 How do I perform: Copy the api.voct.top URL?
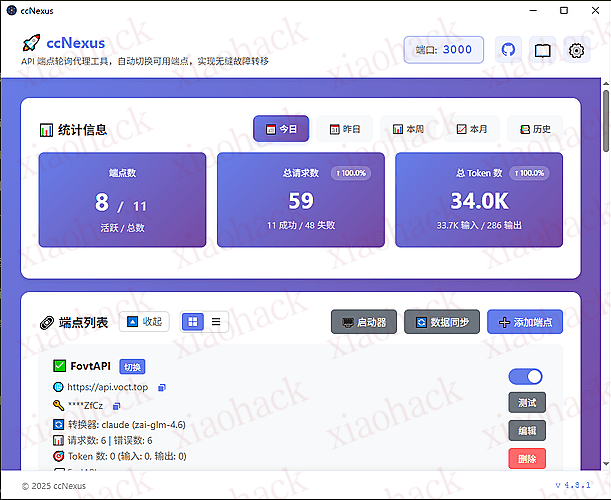[x=163, y=386]
